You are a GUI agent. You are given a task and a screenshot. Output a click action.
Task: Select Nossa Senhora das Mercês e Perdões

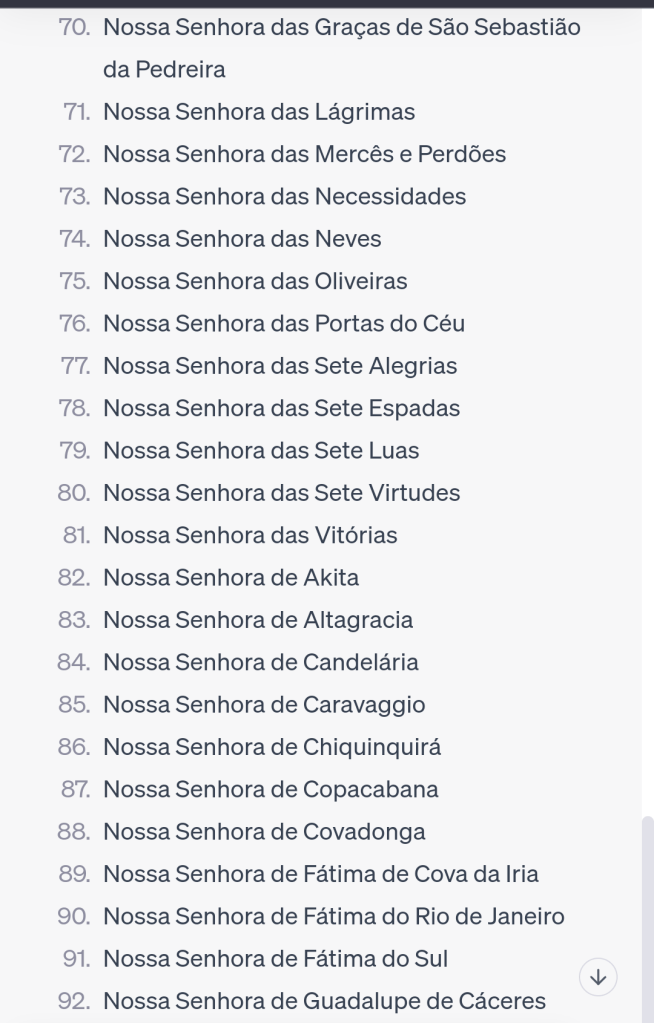point(304,155)
